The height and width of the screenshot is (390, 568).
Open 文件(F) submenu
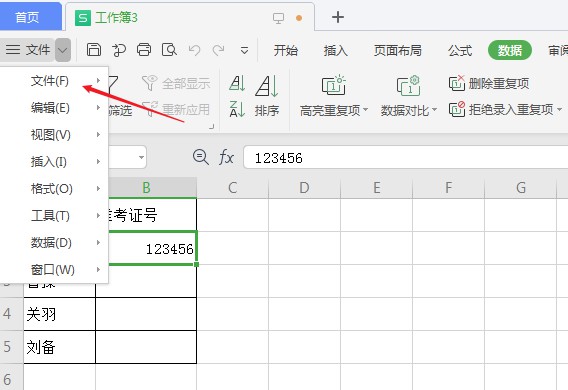(x=54, y=81)
